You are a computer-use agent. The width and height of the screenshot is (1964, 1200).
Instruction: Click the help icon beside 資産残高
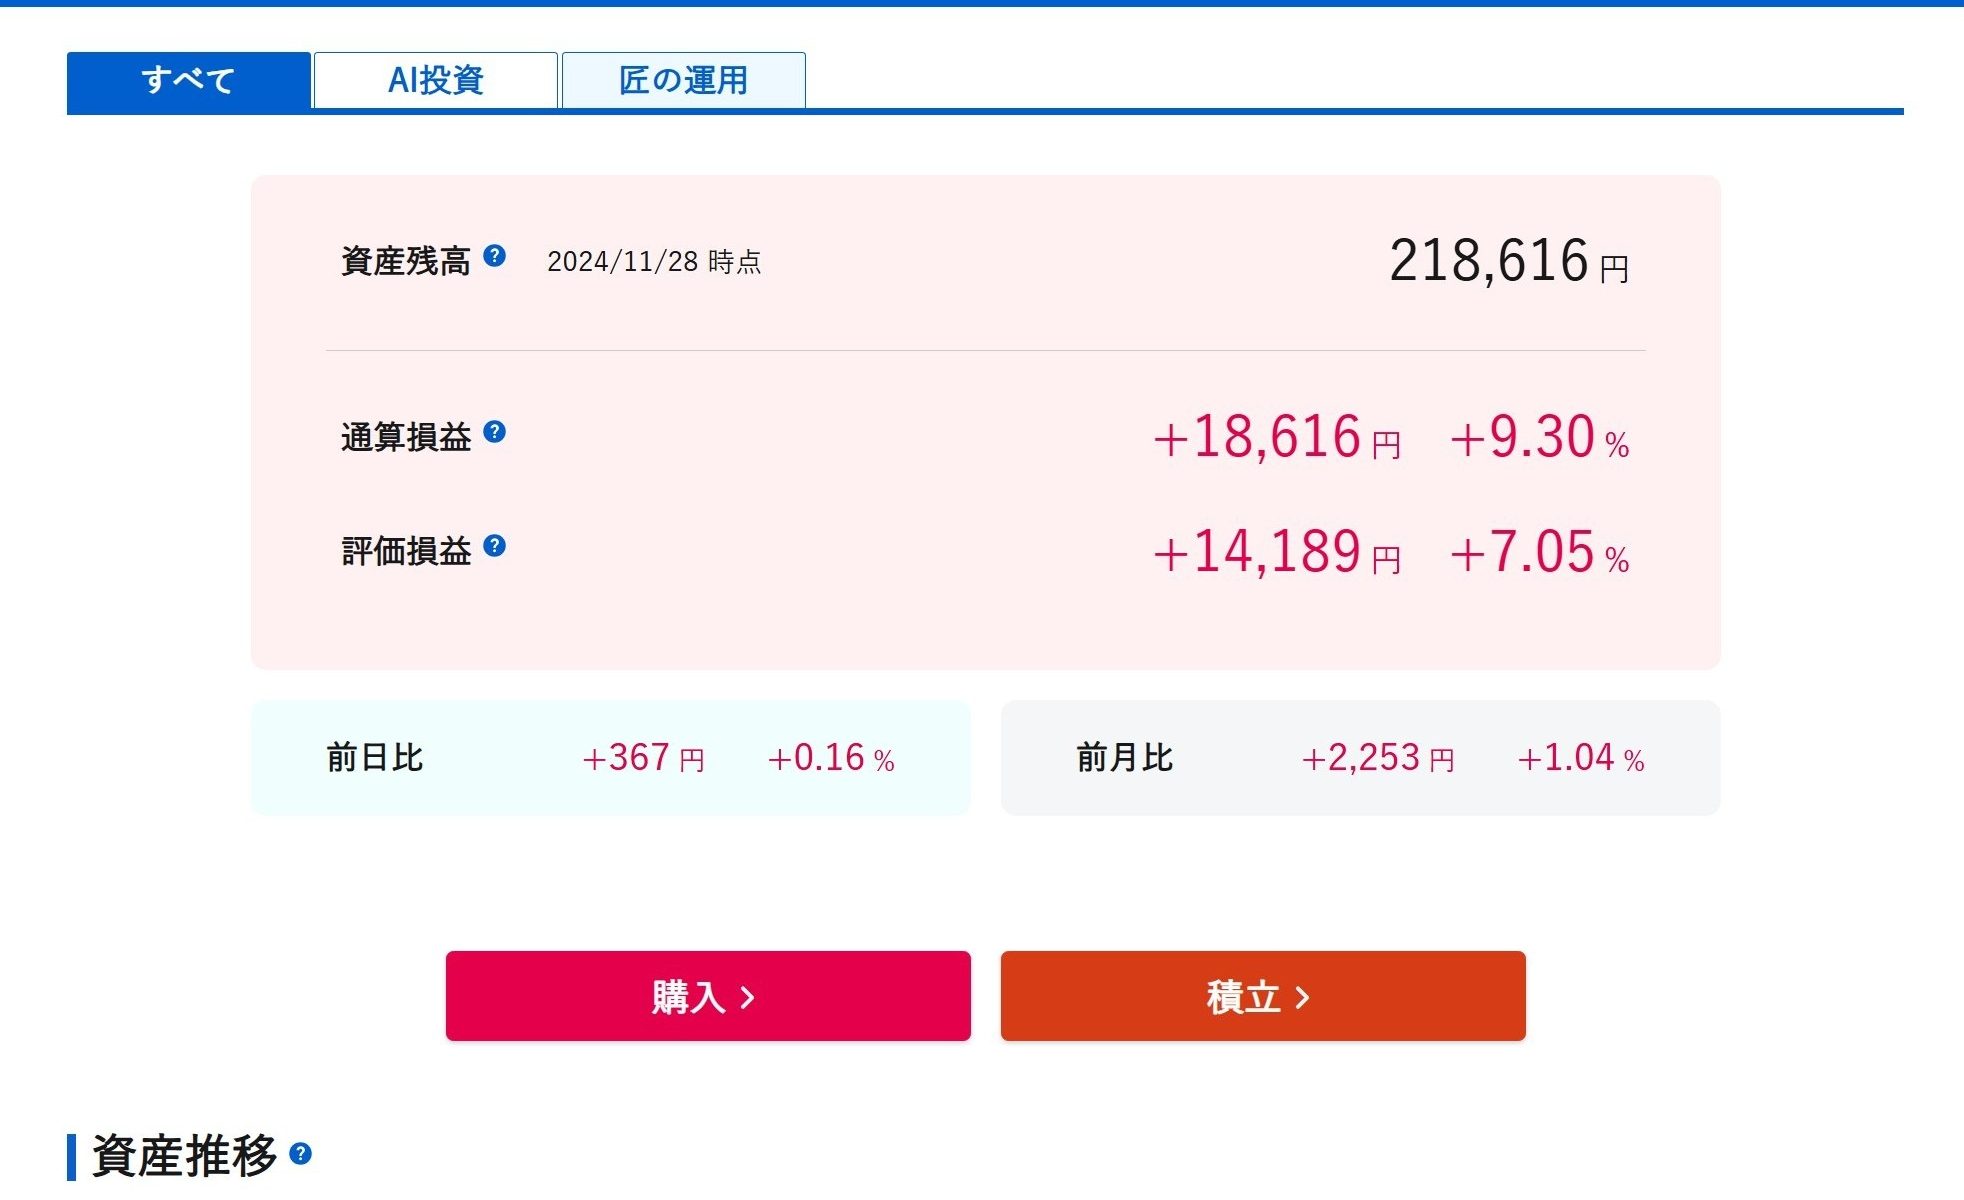point(494,256)
